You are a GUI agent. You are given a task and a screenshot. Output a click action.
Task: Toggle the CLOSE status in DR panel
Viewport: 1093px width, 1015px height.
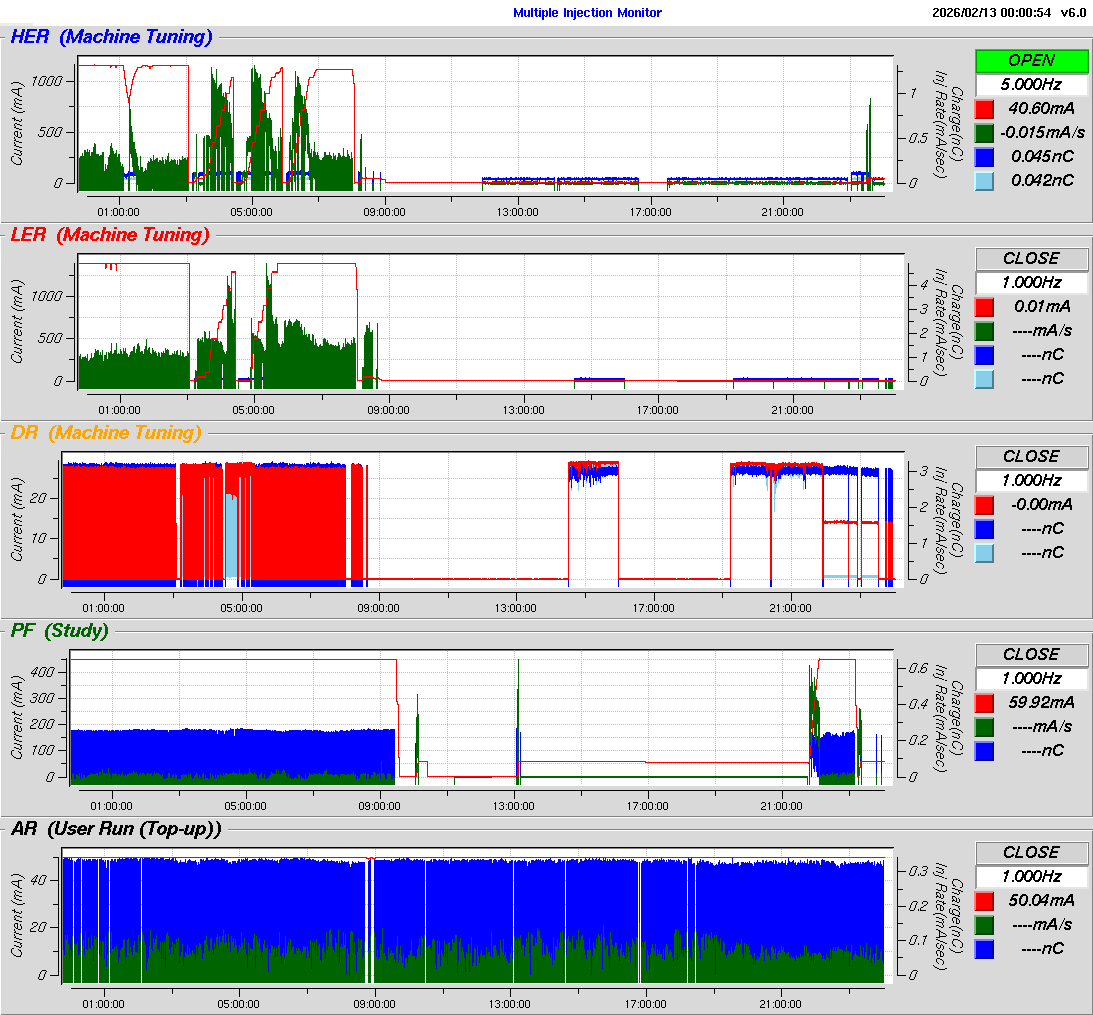(1030, 456)
